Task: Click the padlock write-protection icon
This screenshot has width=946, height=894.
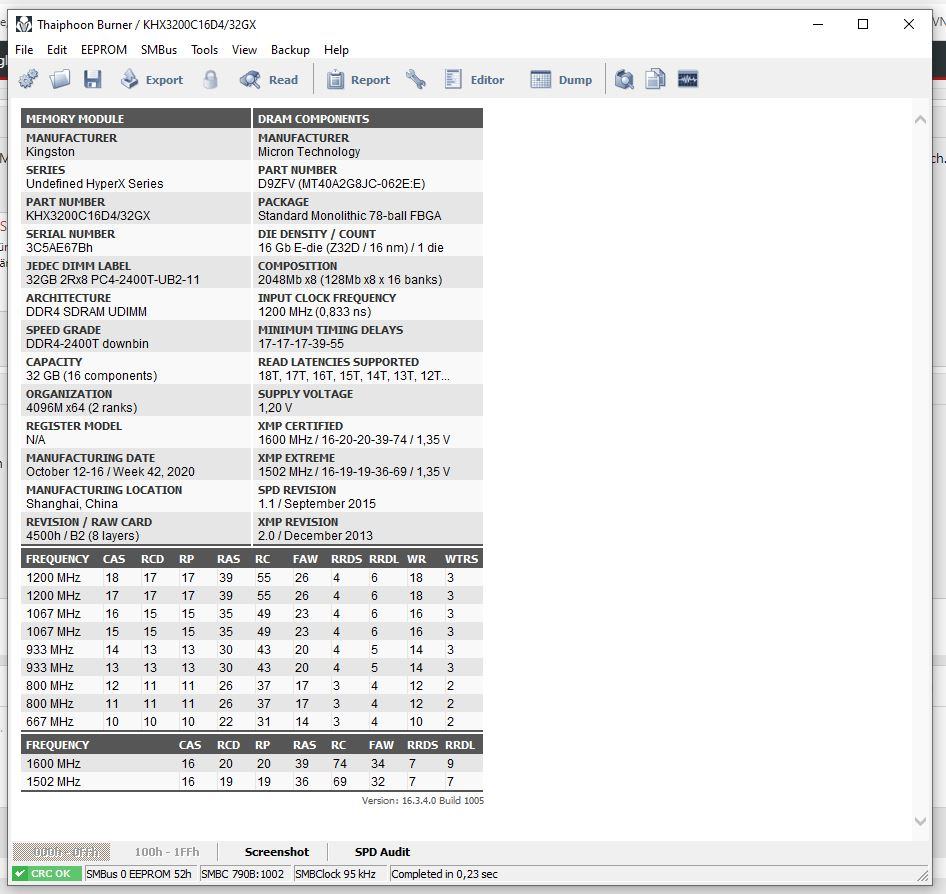Action: point(210,79)
